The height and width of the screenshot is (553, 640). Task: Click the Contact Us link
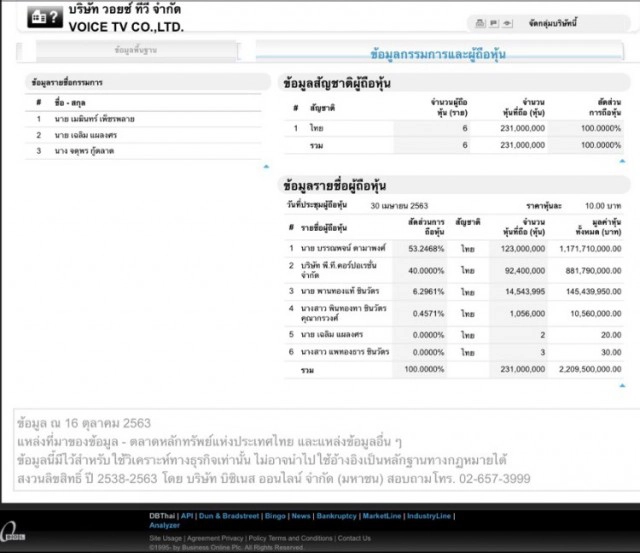pyautogui.click(x=354, y=538)
